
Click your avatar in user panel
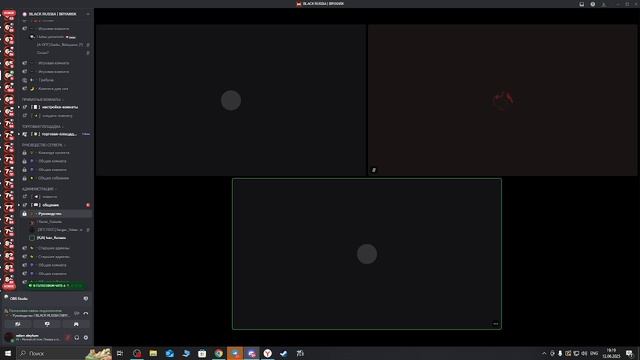coord(9,338)
